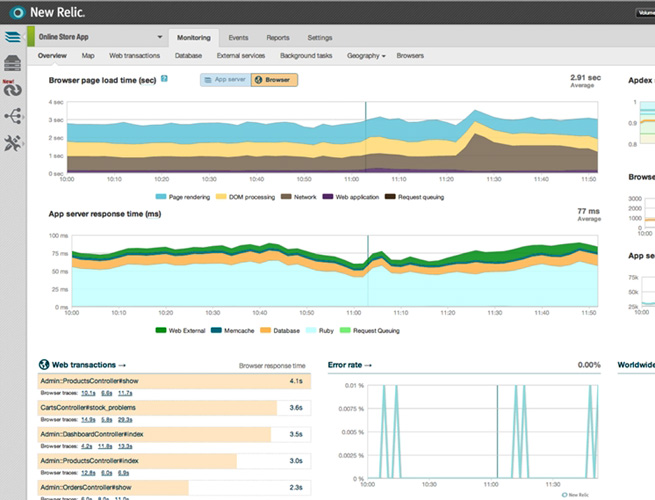Screen dimensions: 655x500
Task: Open the 10.1s browser trace link
Action: tap(88, 393)
